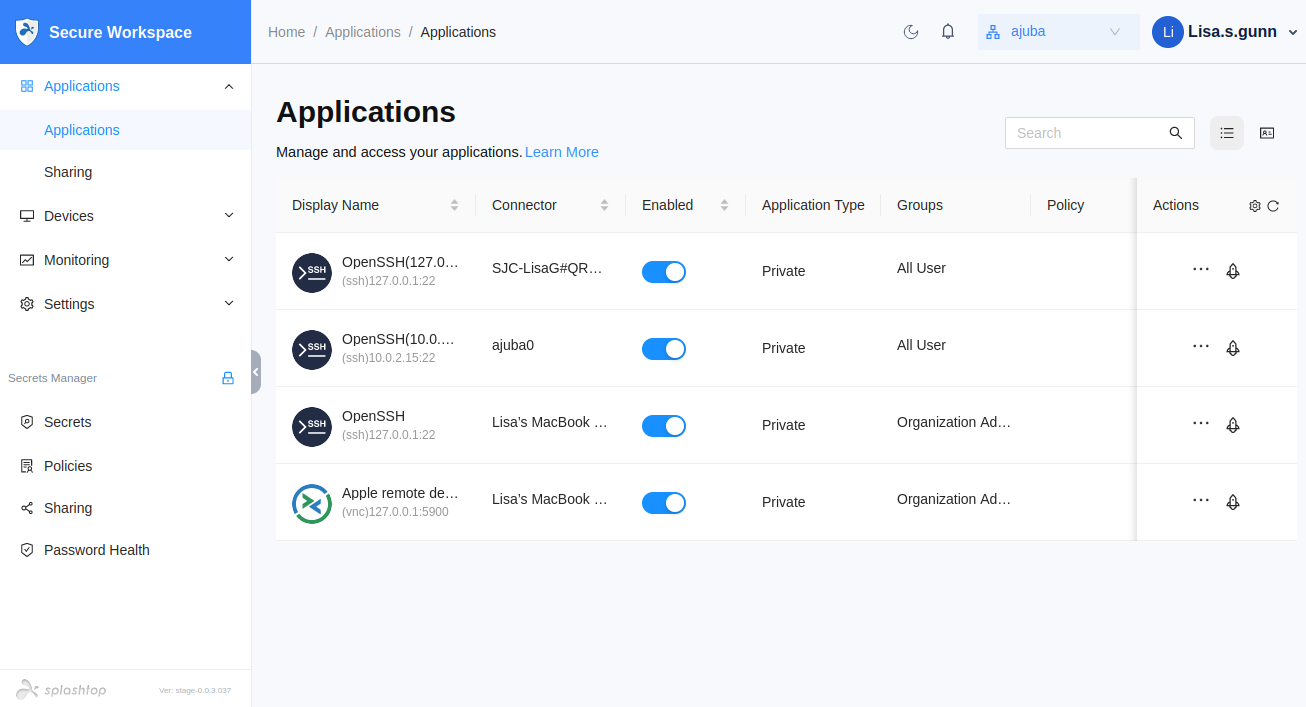Collapse the Applications sidebar section
Screen dimensions: 1306x707
pos(229,86)
